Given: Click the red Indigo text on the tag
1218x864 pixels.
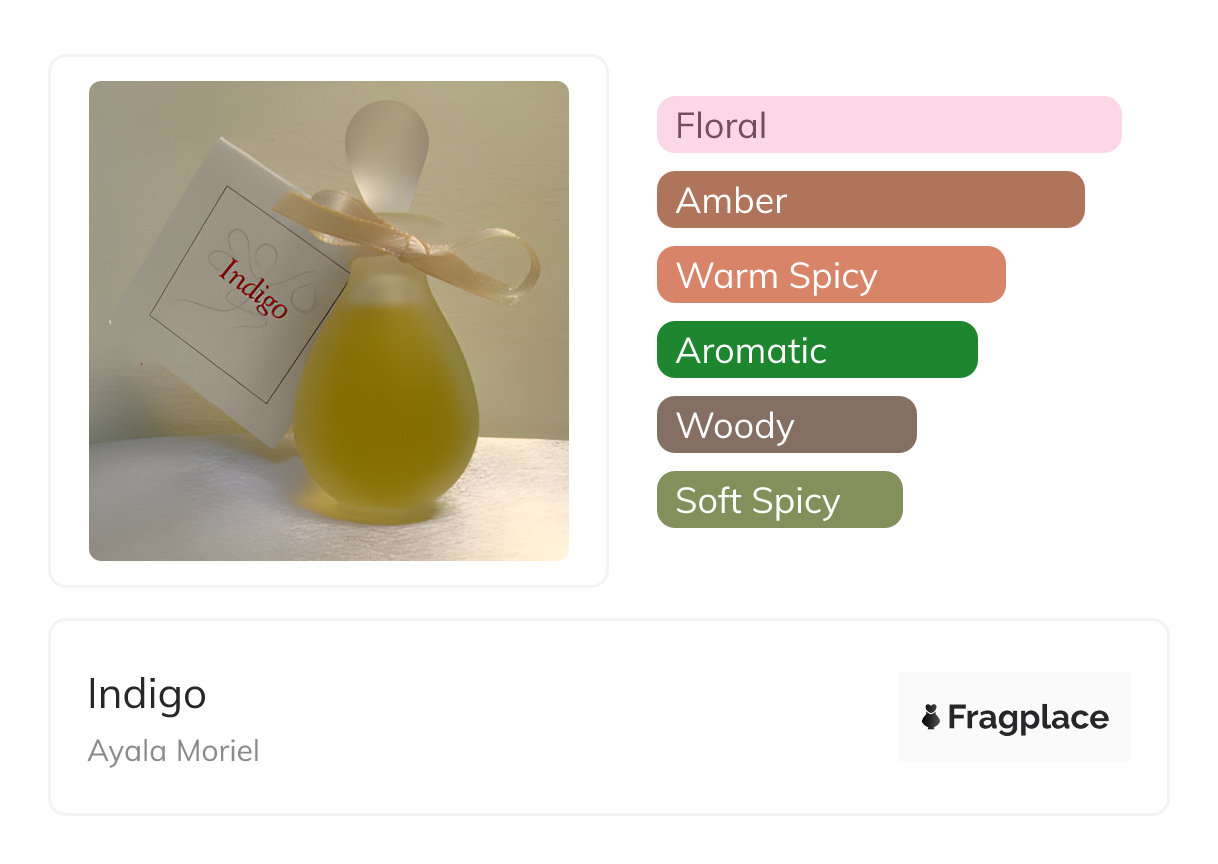Looking at the screenshot, I should 253,289.
